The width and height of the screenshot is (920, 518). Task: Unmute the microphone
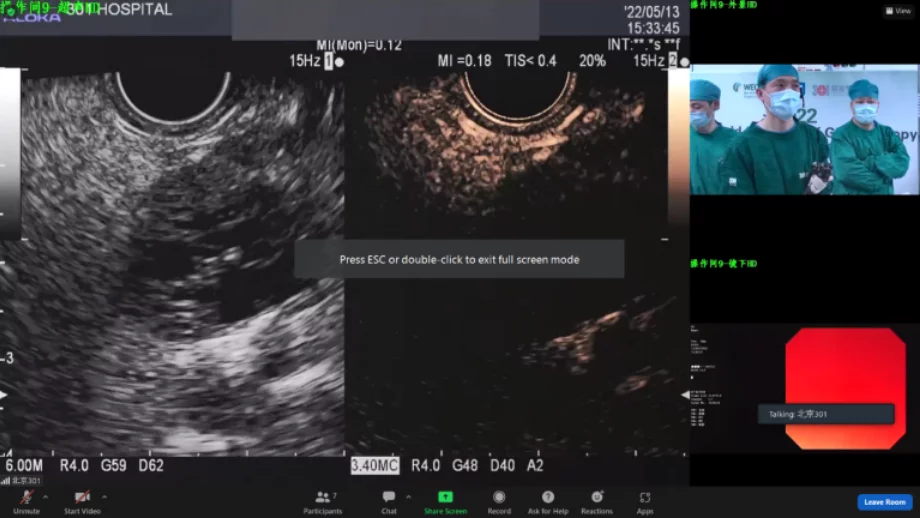pyautogui.click(x=26, y=499)
